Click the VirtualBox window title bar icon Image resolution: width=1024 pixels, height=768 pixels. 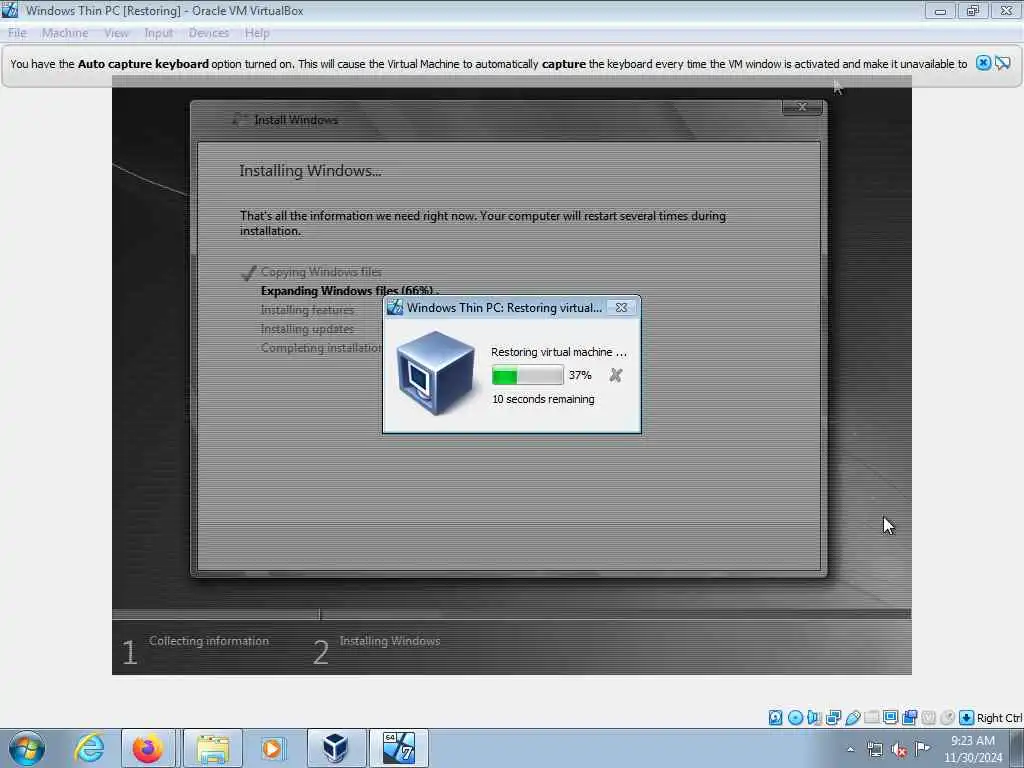[x=10, y=10]
